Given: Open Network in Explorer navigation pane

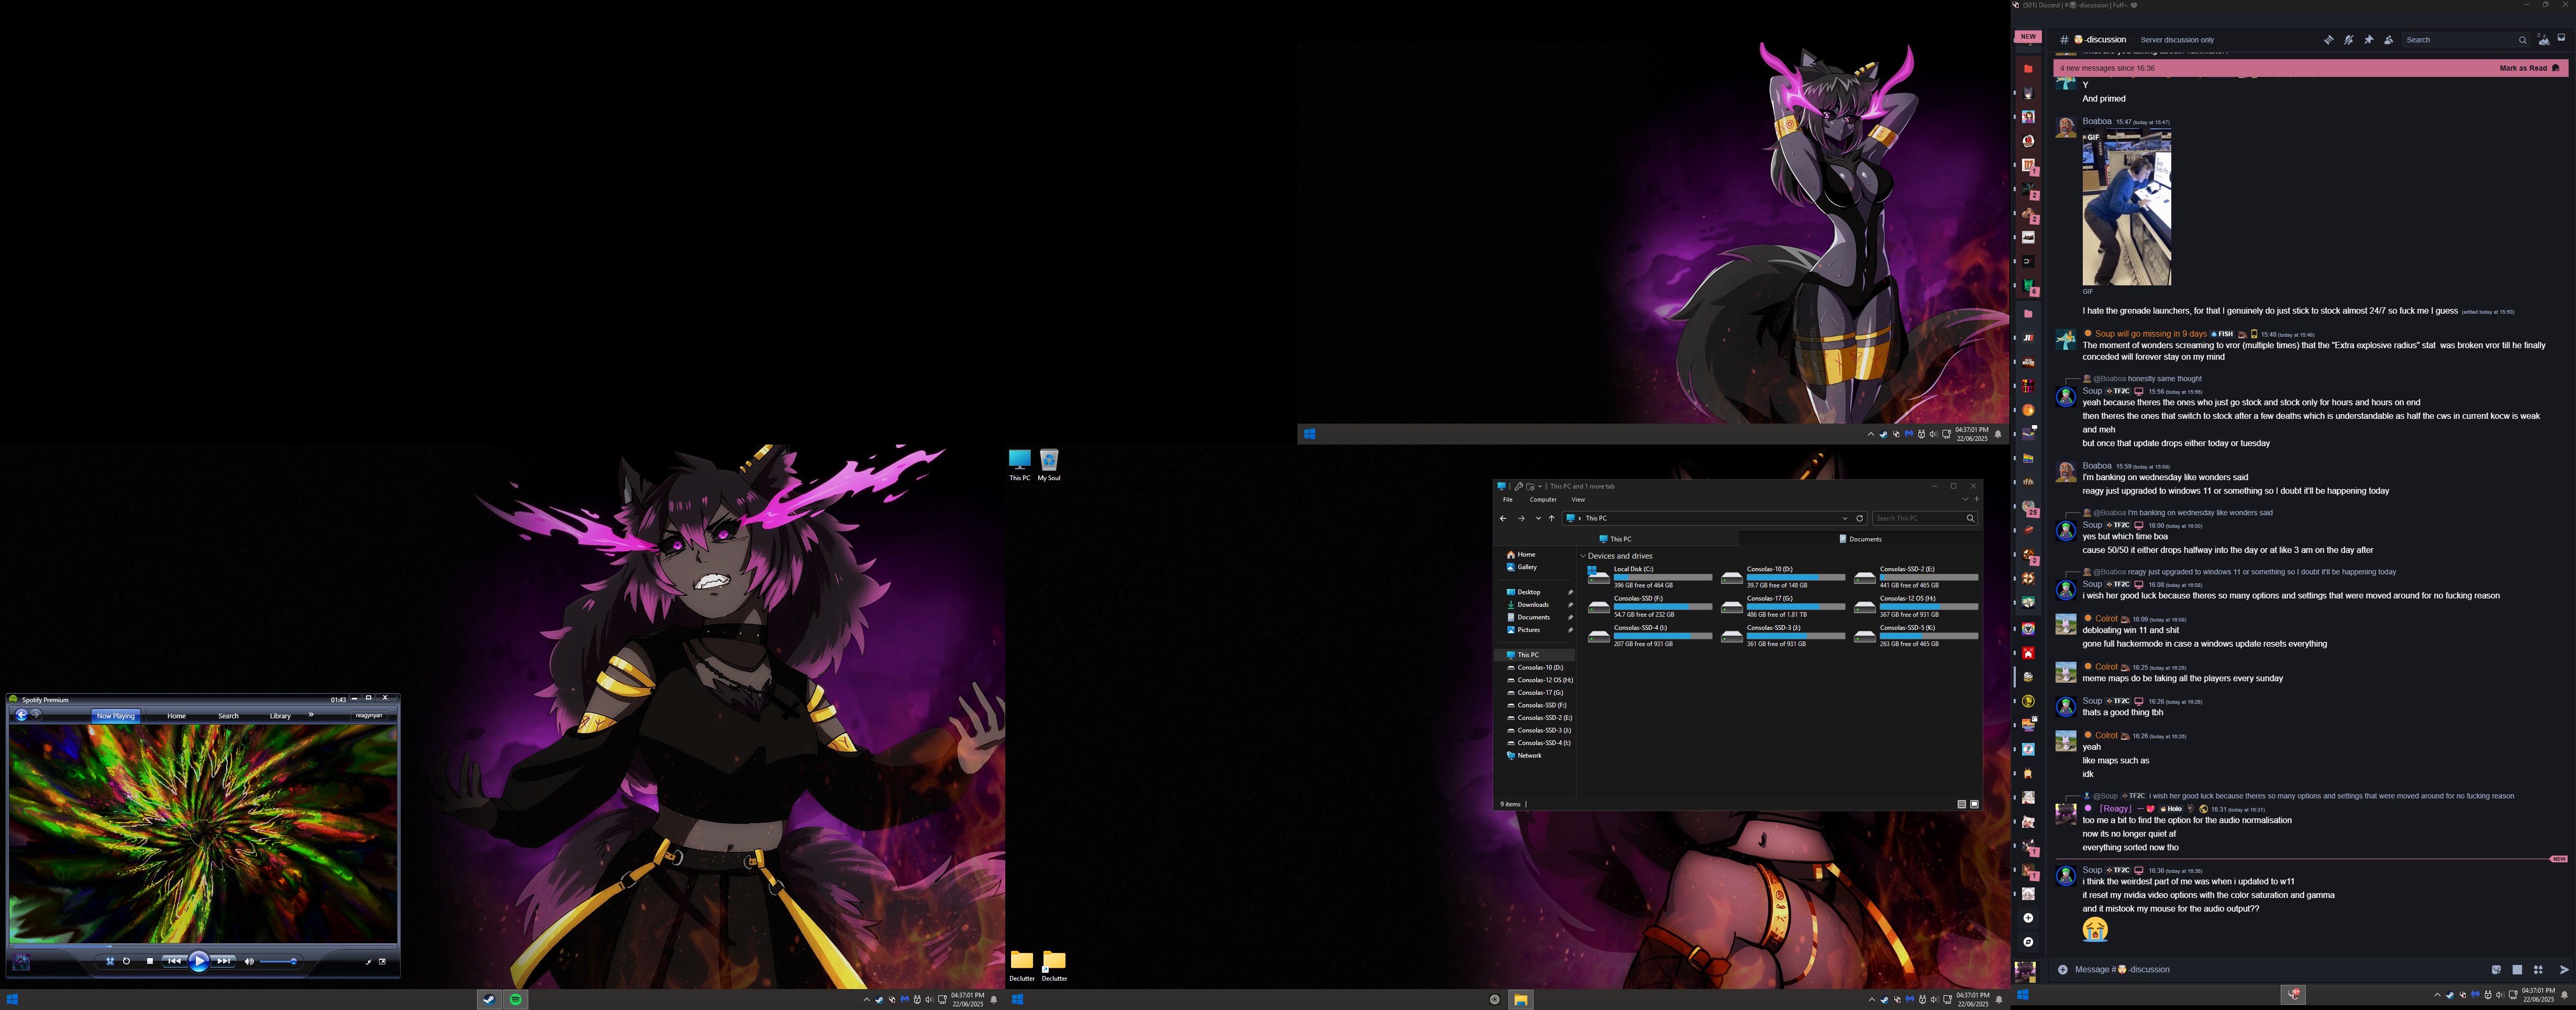Looking at the screenshot, I should point(1524,756).
